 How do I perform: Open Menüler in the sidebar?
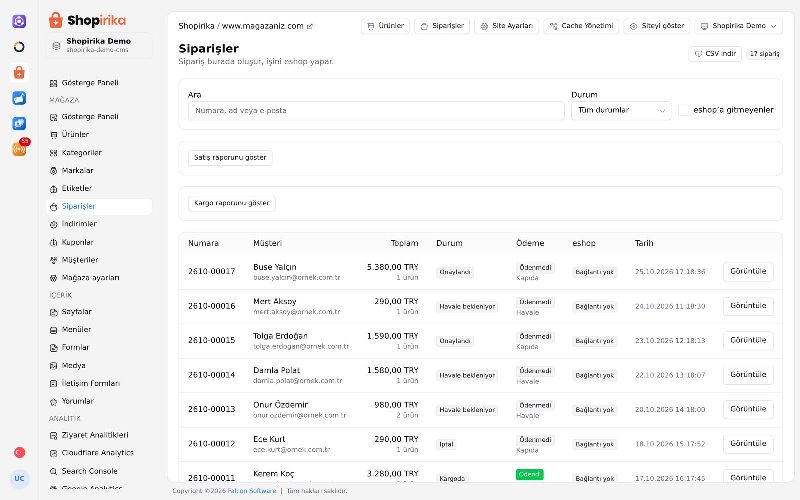pos(98,330)
